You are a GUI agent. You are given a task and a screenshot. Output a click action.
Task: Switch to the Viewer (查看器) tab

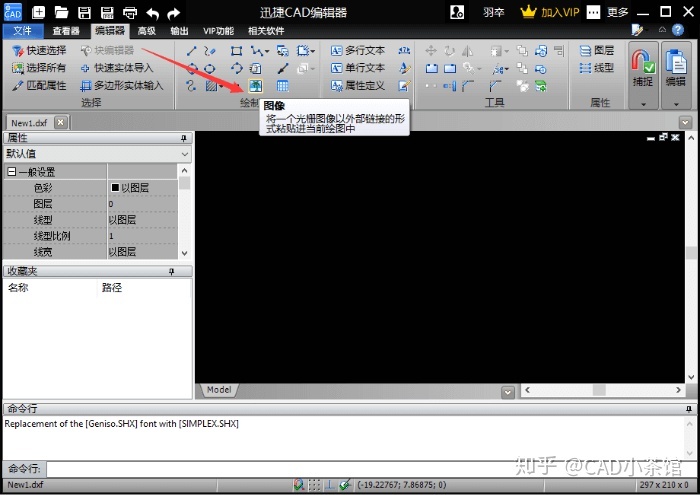click(x=66, y=31)
